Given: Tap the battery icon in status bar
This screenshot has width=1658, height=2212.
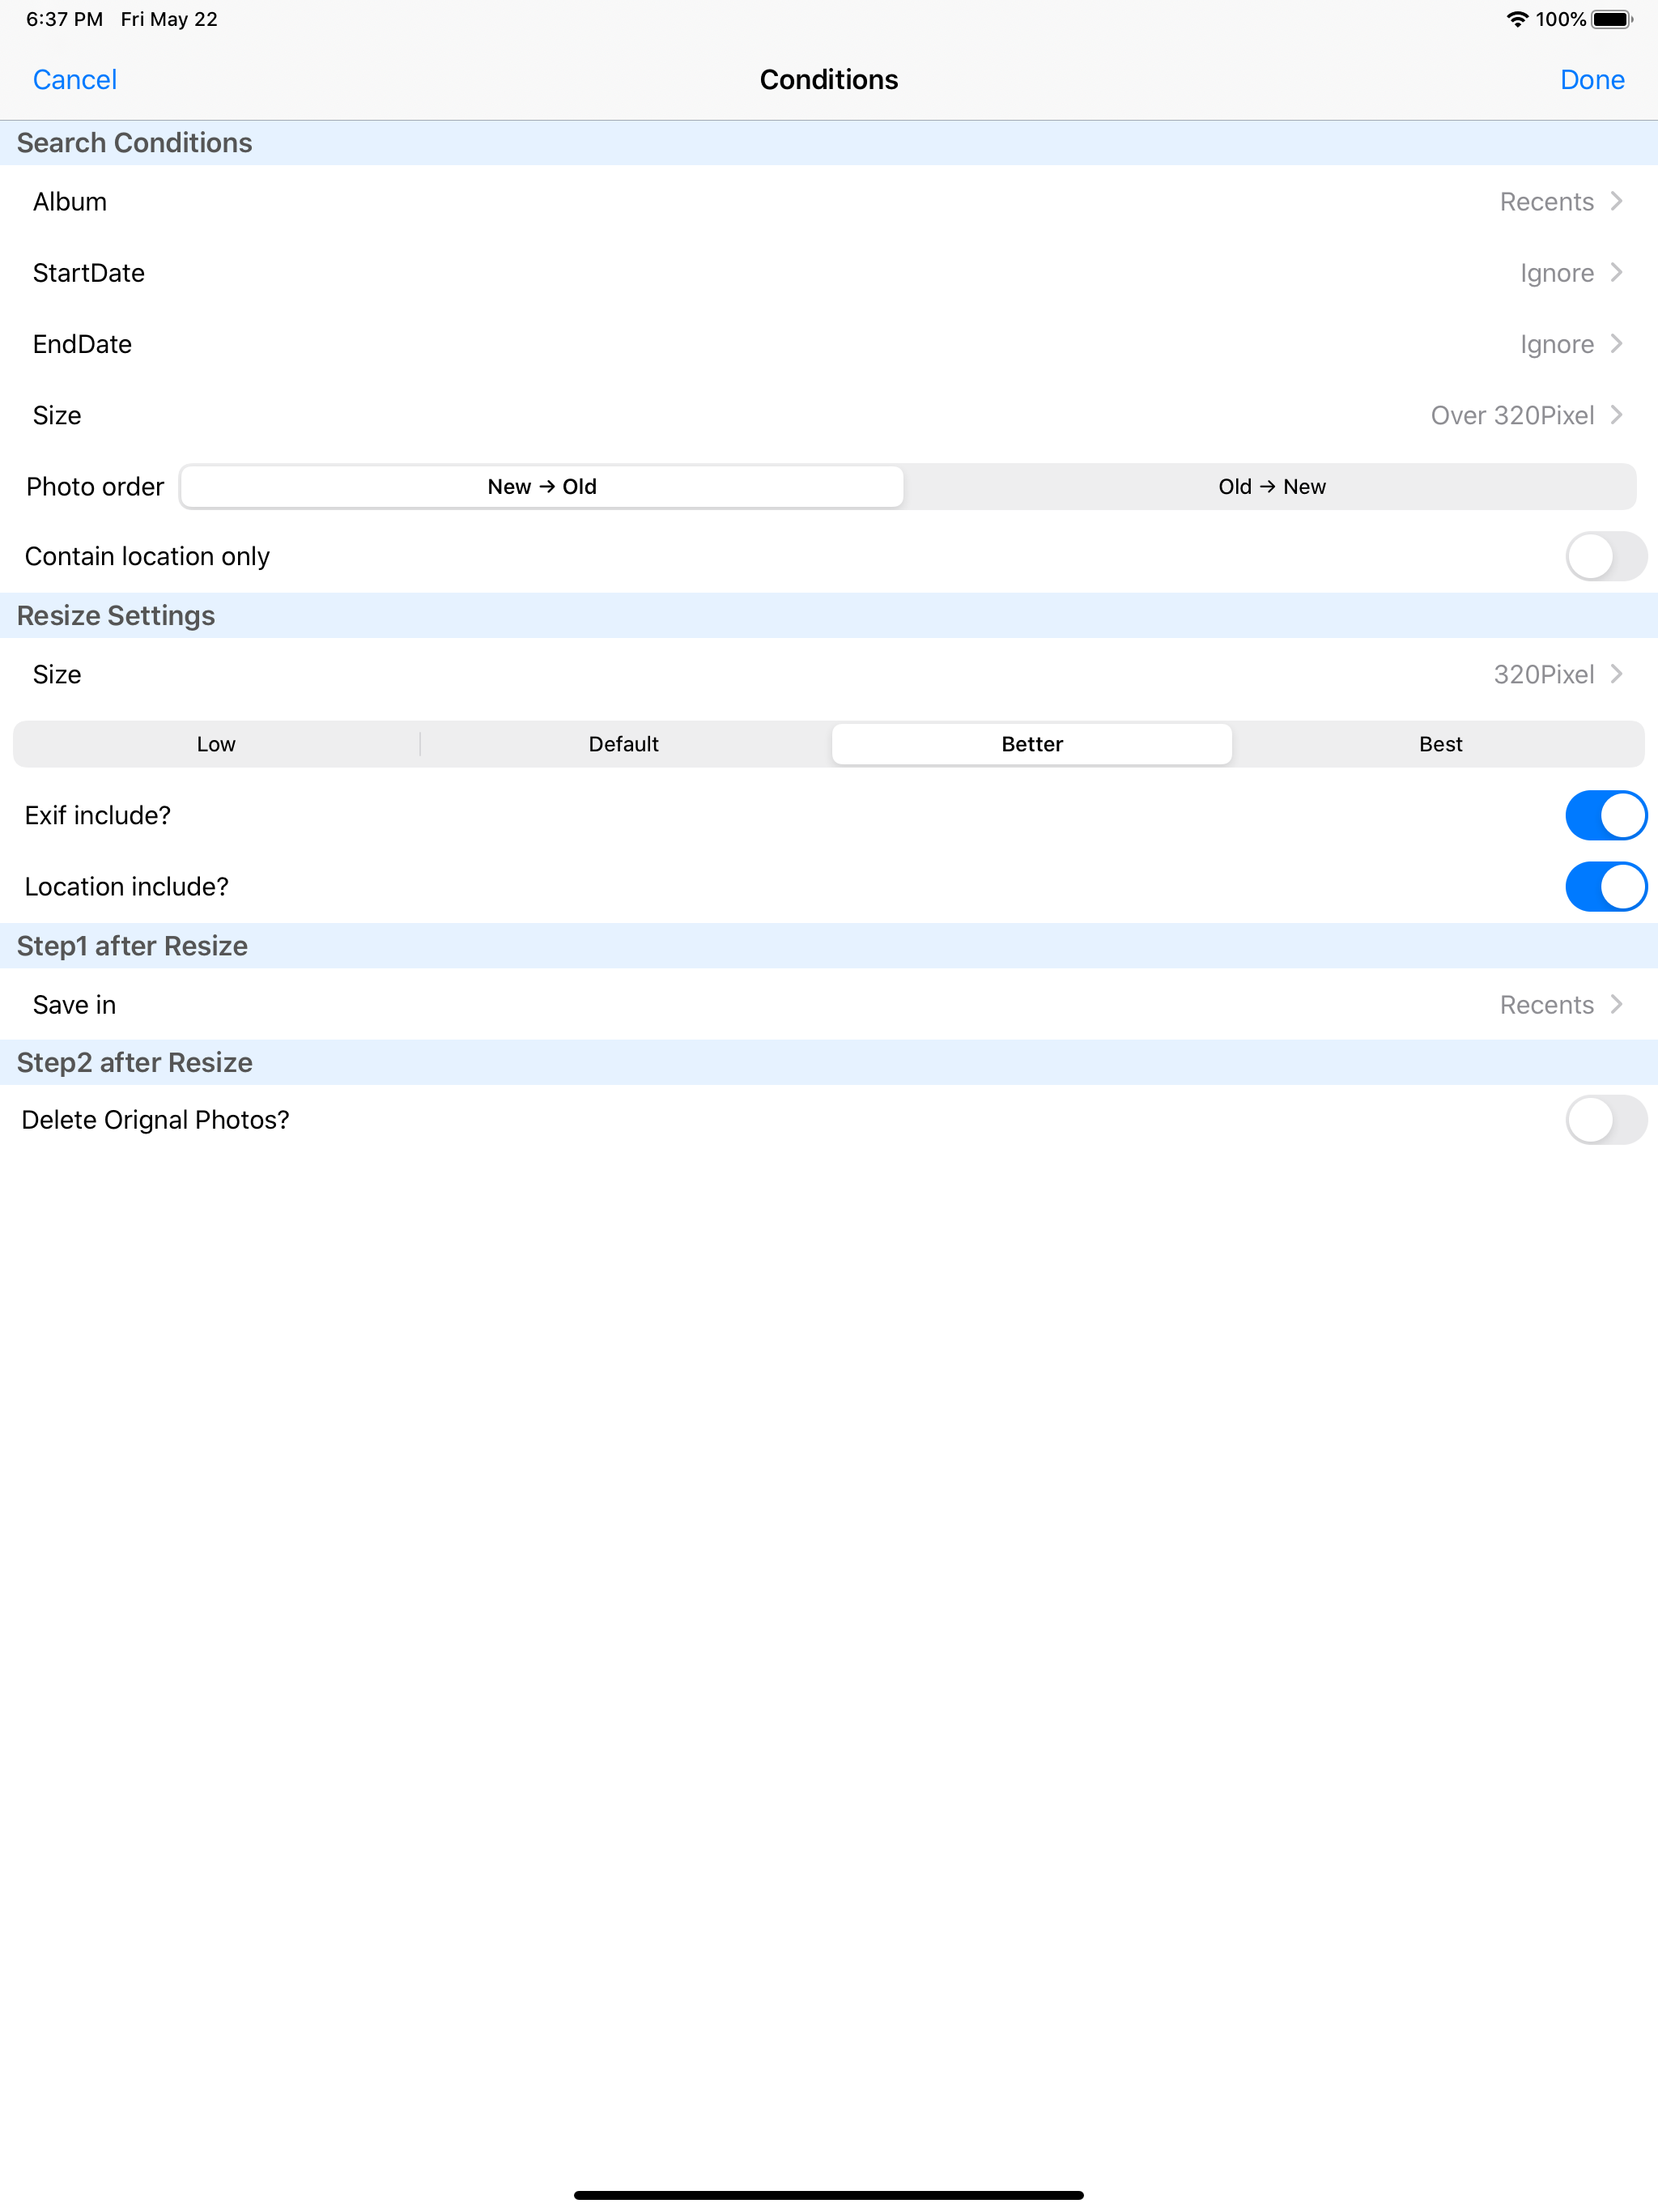Looking at the screenshot, I should tap(1611, 20).
